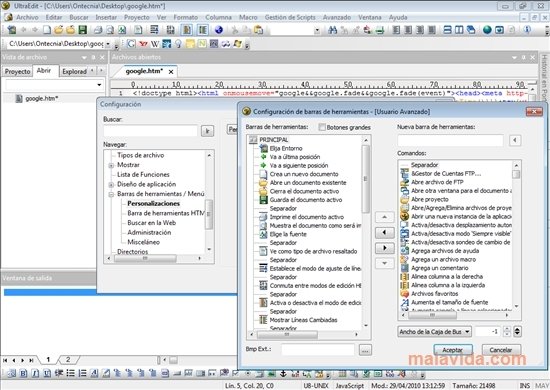Viewport: 550px width, 390px height.
Task: Click the add button next to Nueva barra field
Action: pos(515,140)
